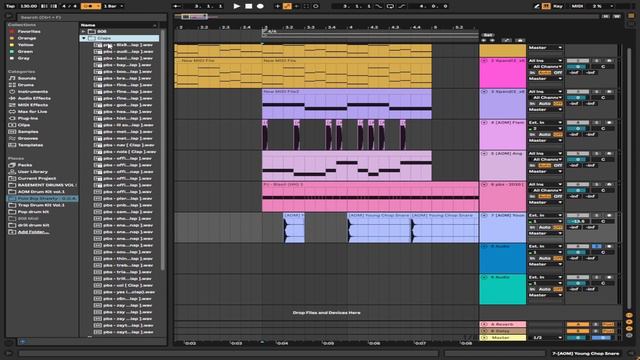Viewport: 640px width, 360px height.
Task: Open the Instruments category
Action: pyautogui.click(x=33, y=91)
